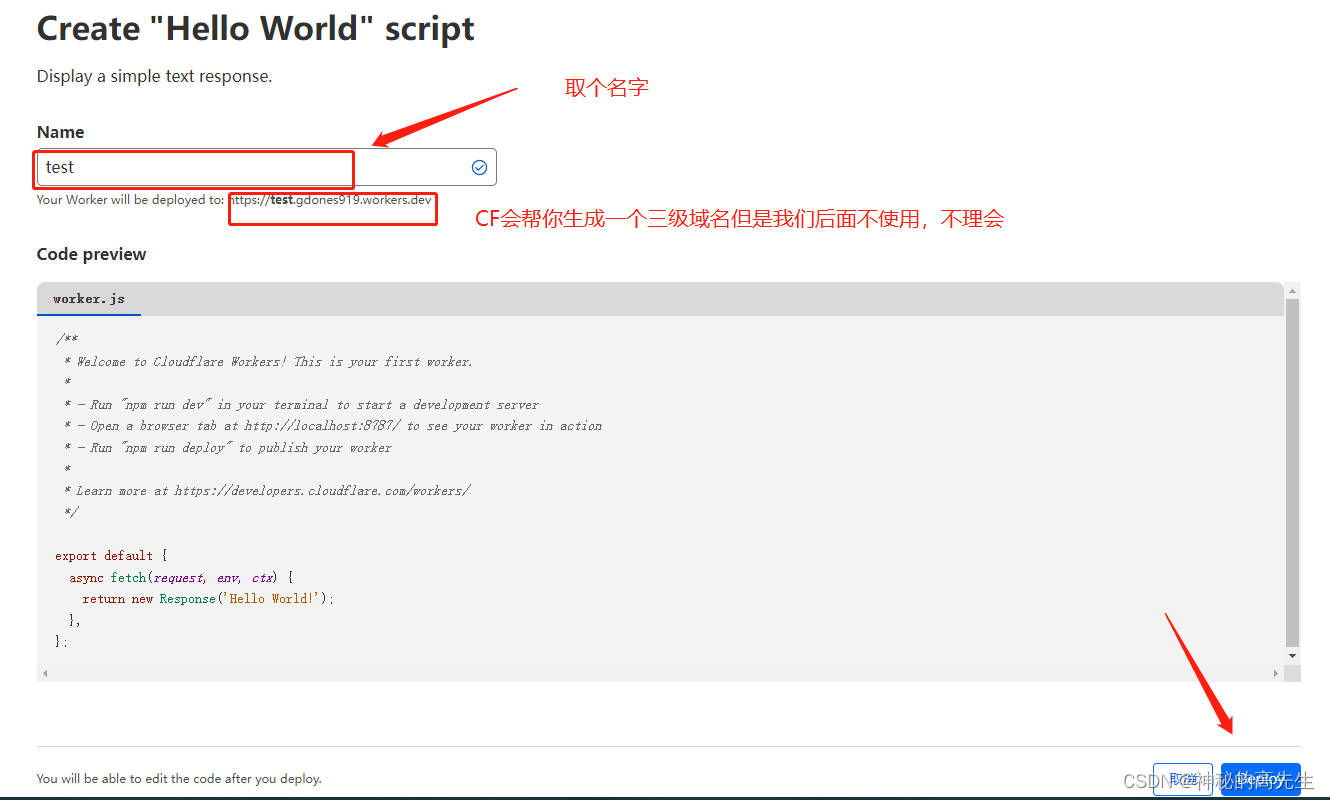Click "You will be able to edit the code" note
The height and width of the screenshot is (800, 1330).
pyautogui.click(x=179, y=778)
